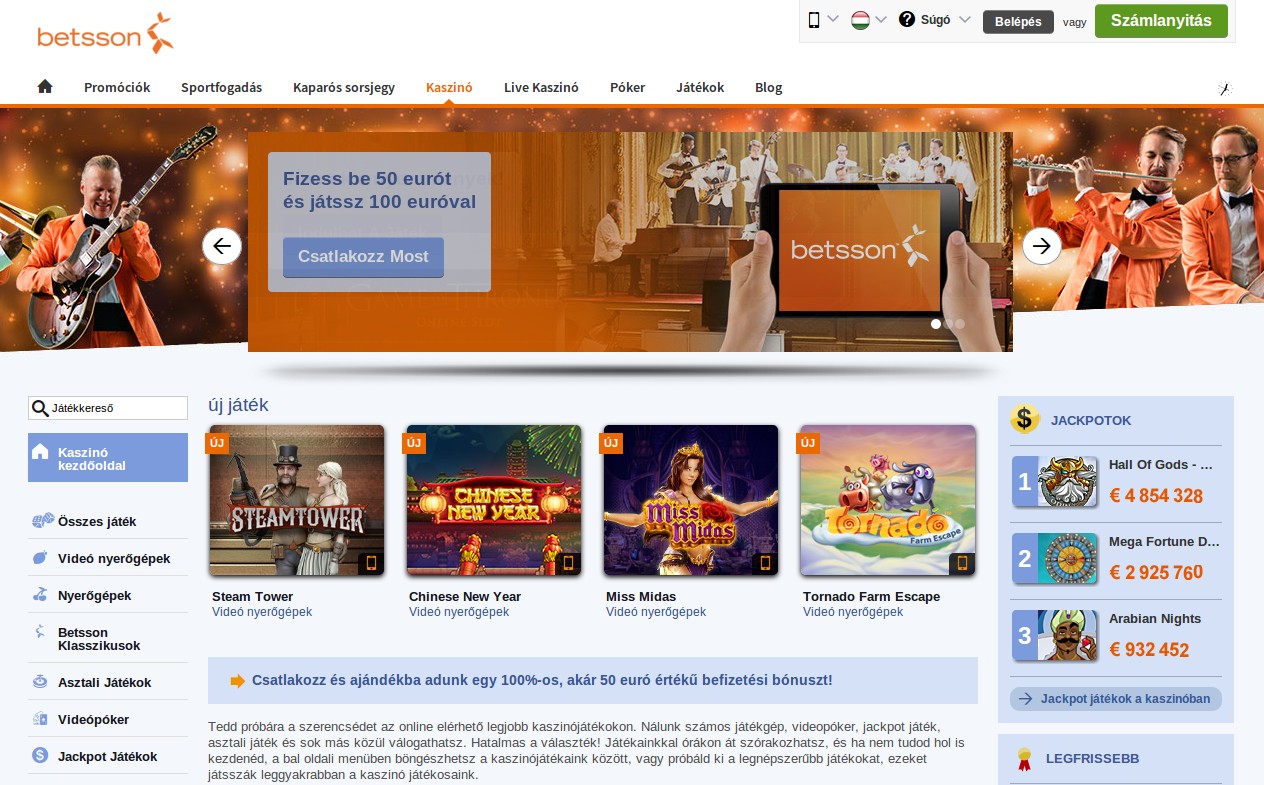
Task: Click the wand icon at right of navigation
Action: [x=1225, y=88]
